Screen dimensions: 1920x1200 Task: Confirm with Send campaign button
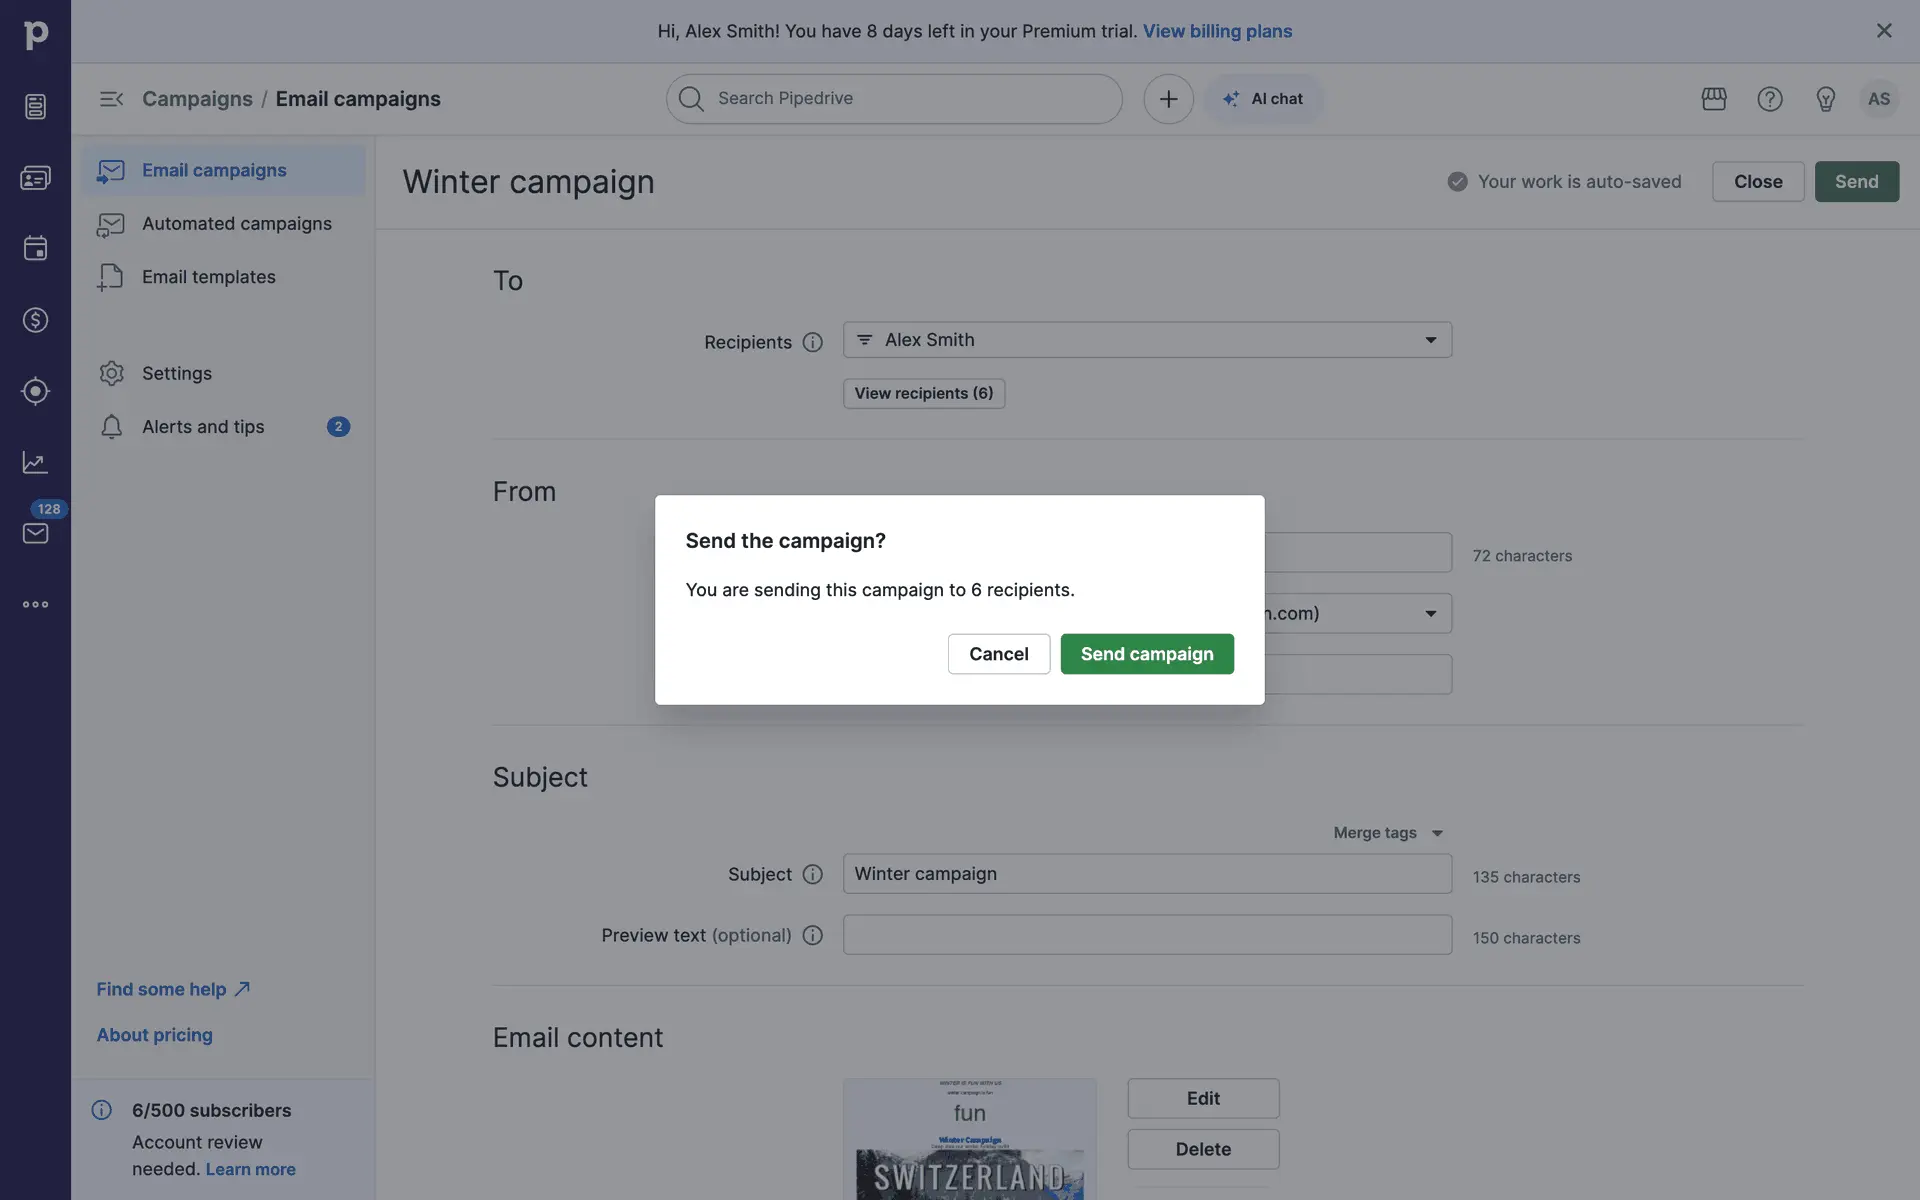pyautogui.click(x=1146, y=654)
